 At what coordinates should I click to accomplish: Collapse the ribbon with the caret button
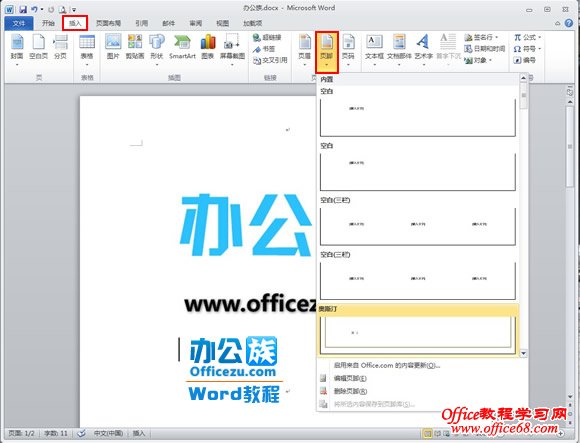coord(557,23)
